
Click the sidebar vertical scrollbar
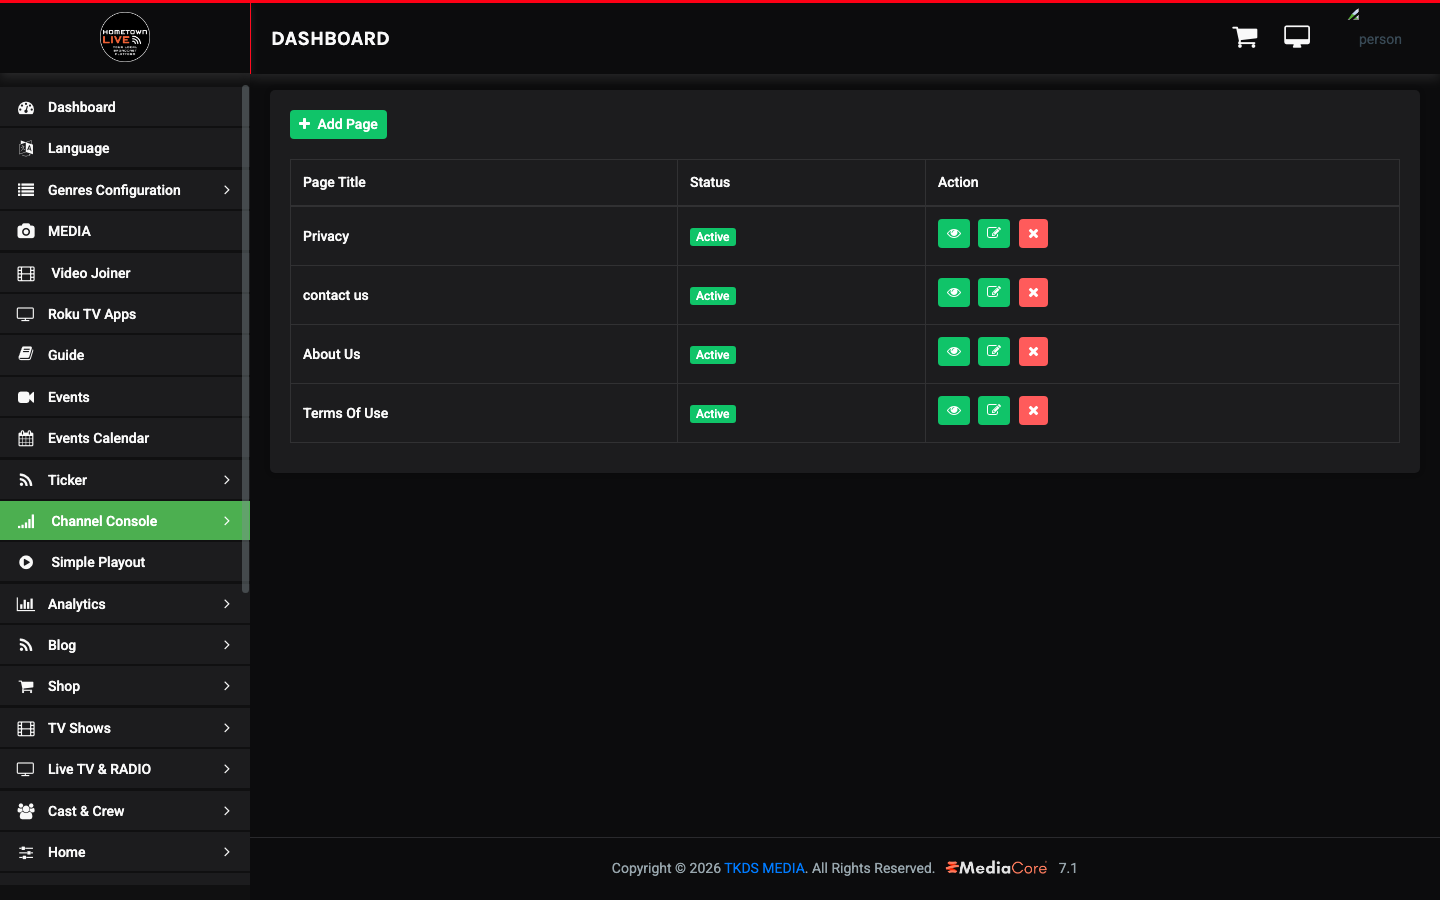point(245,340)
